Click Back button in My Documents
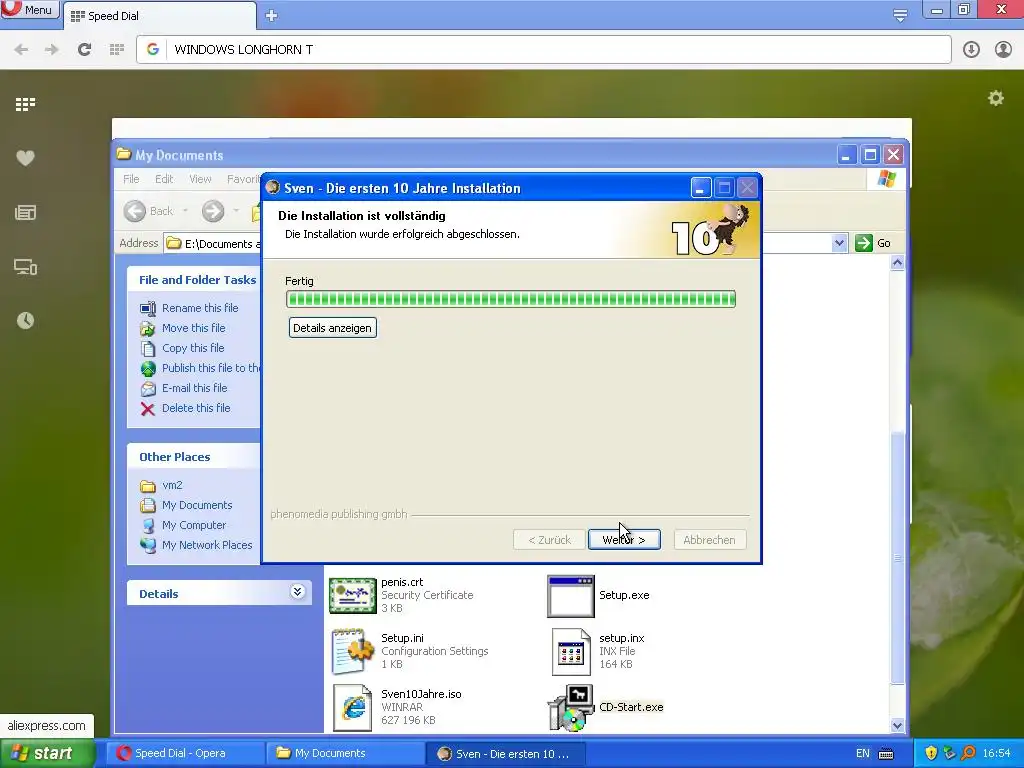This screenshot has width=1024, height=768. click(149, 211)
